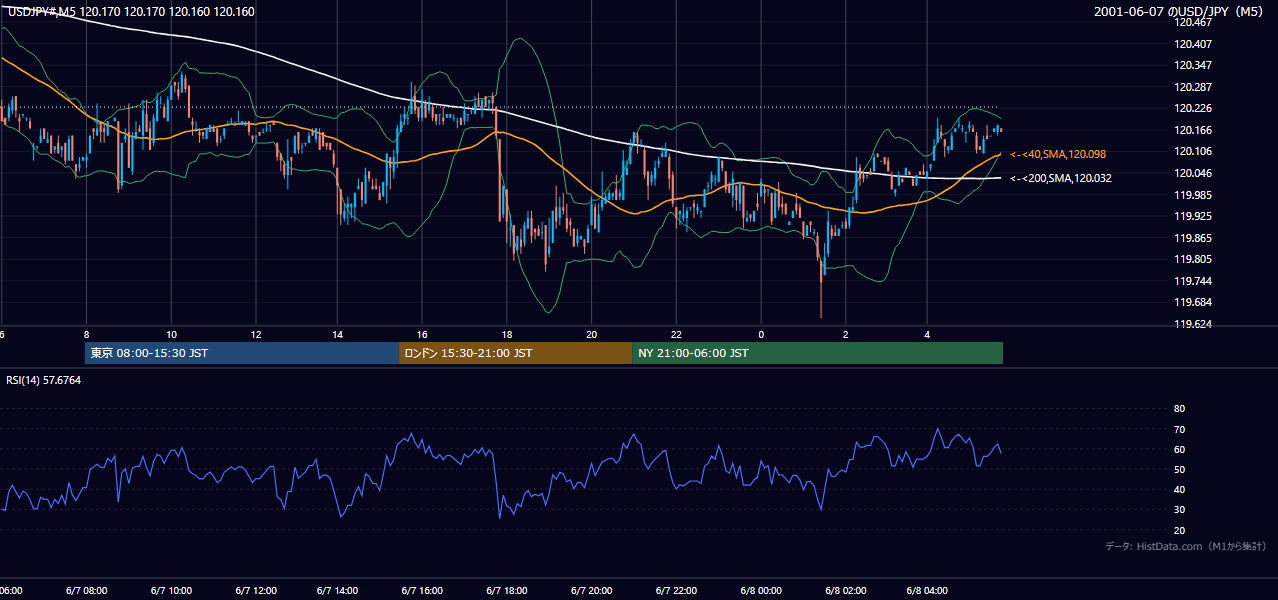
Task: Click the RSI 80 level label
Action: [x=1179, y=409]
